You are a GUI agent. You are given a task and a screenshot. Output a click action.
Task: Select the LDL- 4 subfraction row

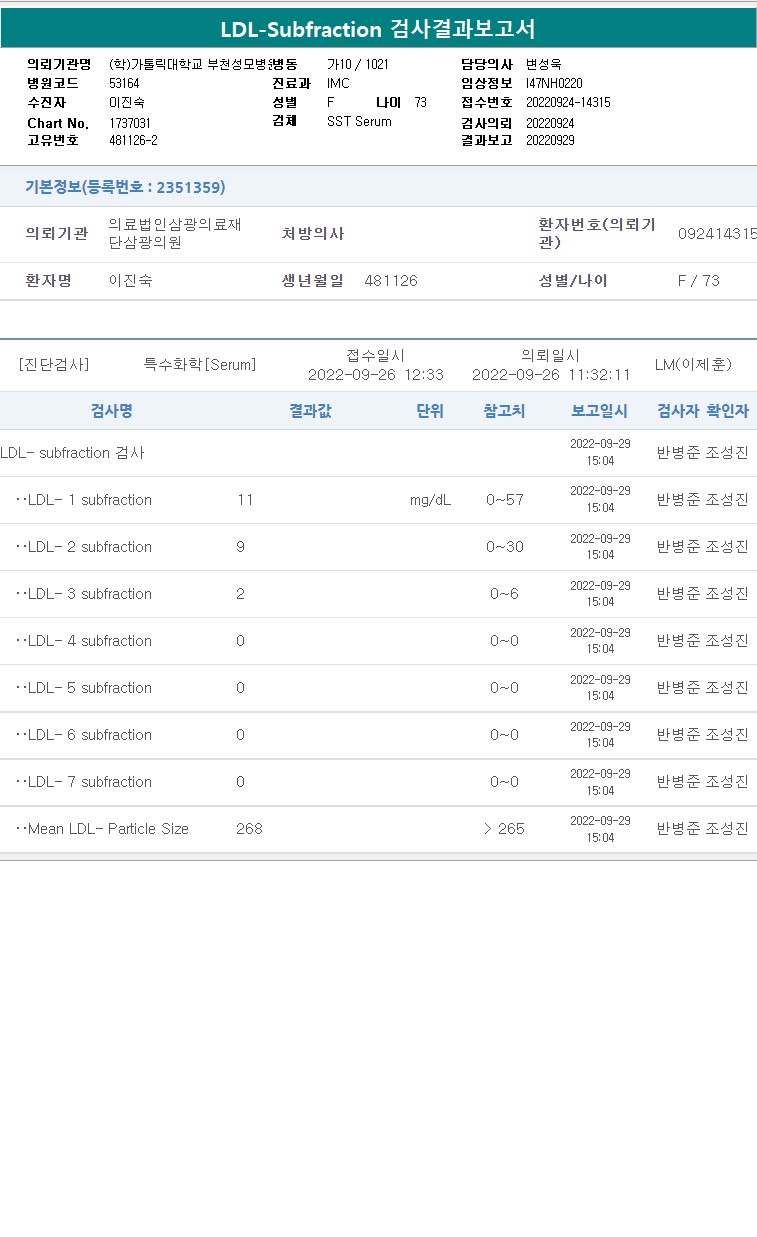click(378, 641)
